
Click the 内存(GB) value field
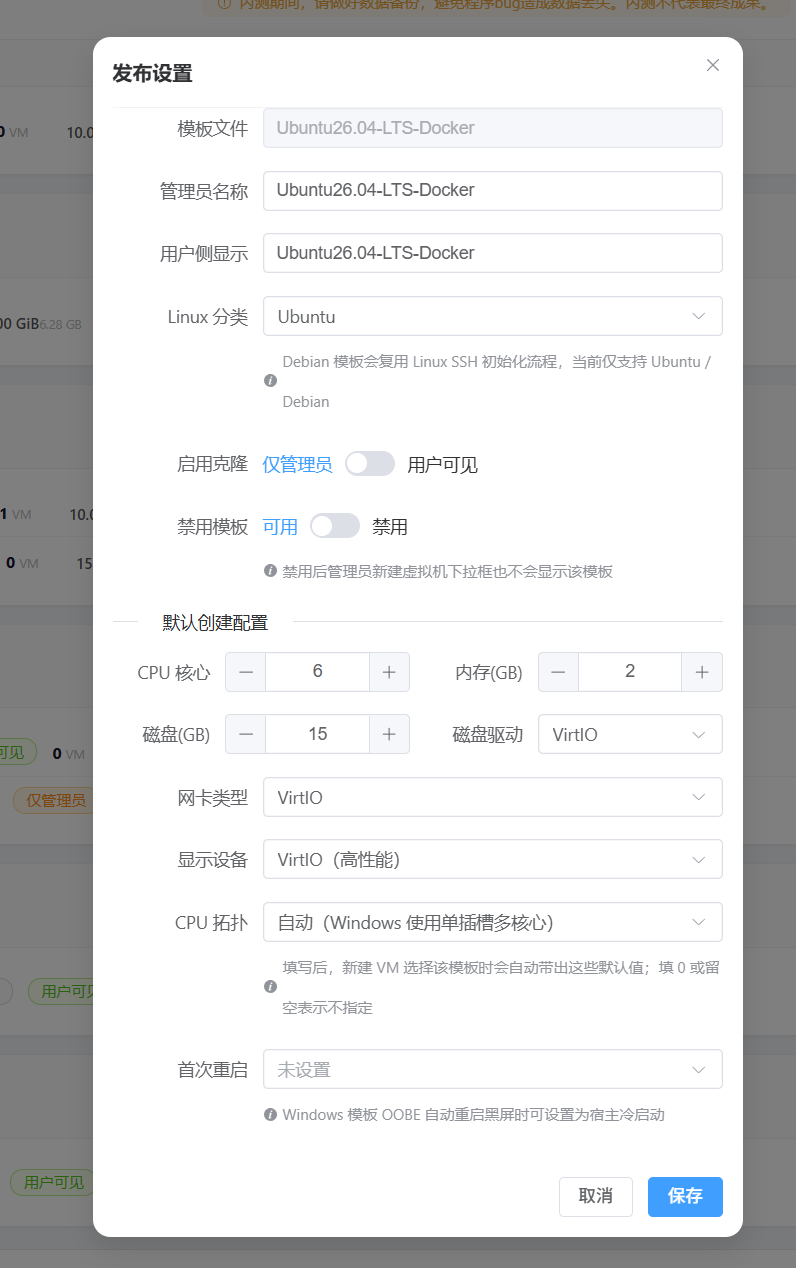pyautogui.click(x=630, y=672)
